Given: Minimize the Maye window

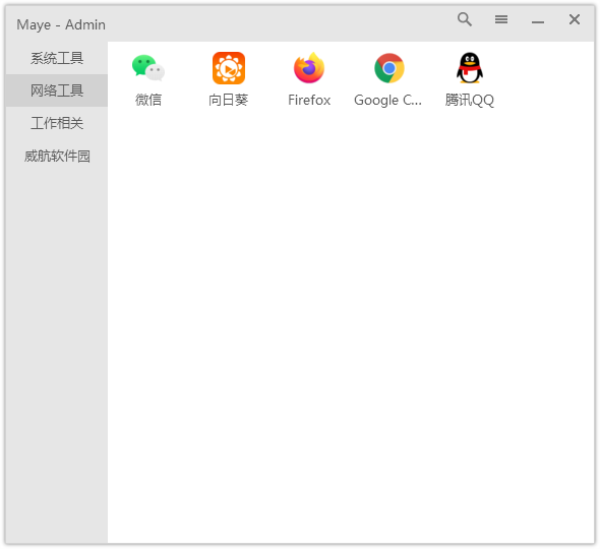Looking at the screenshot, I should click(538, 21).
